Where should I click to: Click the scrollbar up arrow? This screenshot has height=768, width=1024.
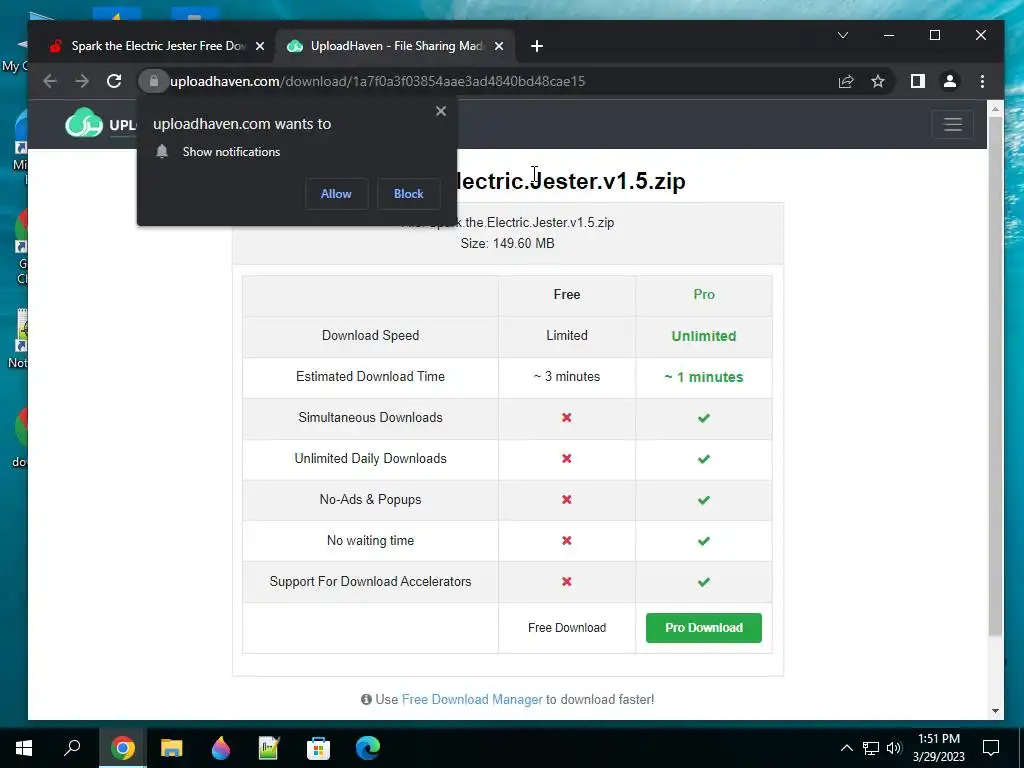coord(995,108)
